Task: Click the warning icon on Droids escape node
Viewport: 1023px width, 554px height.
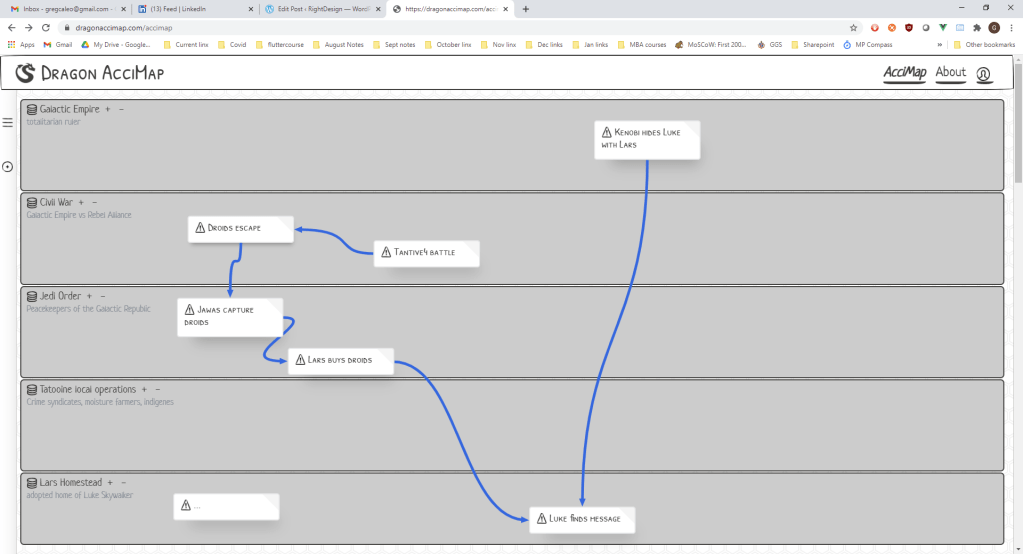Action: 199,228
